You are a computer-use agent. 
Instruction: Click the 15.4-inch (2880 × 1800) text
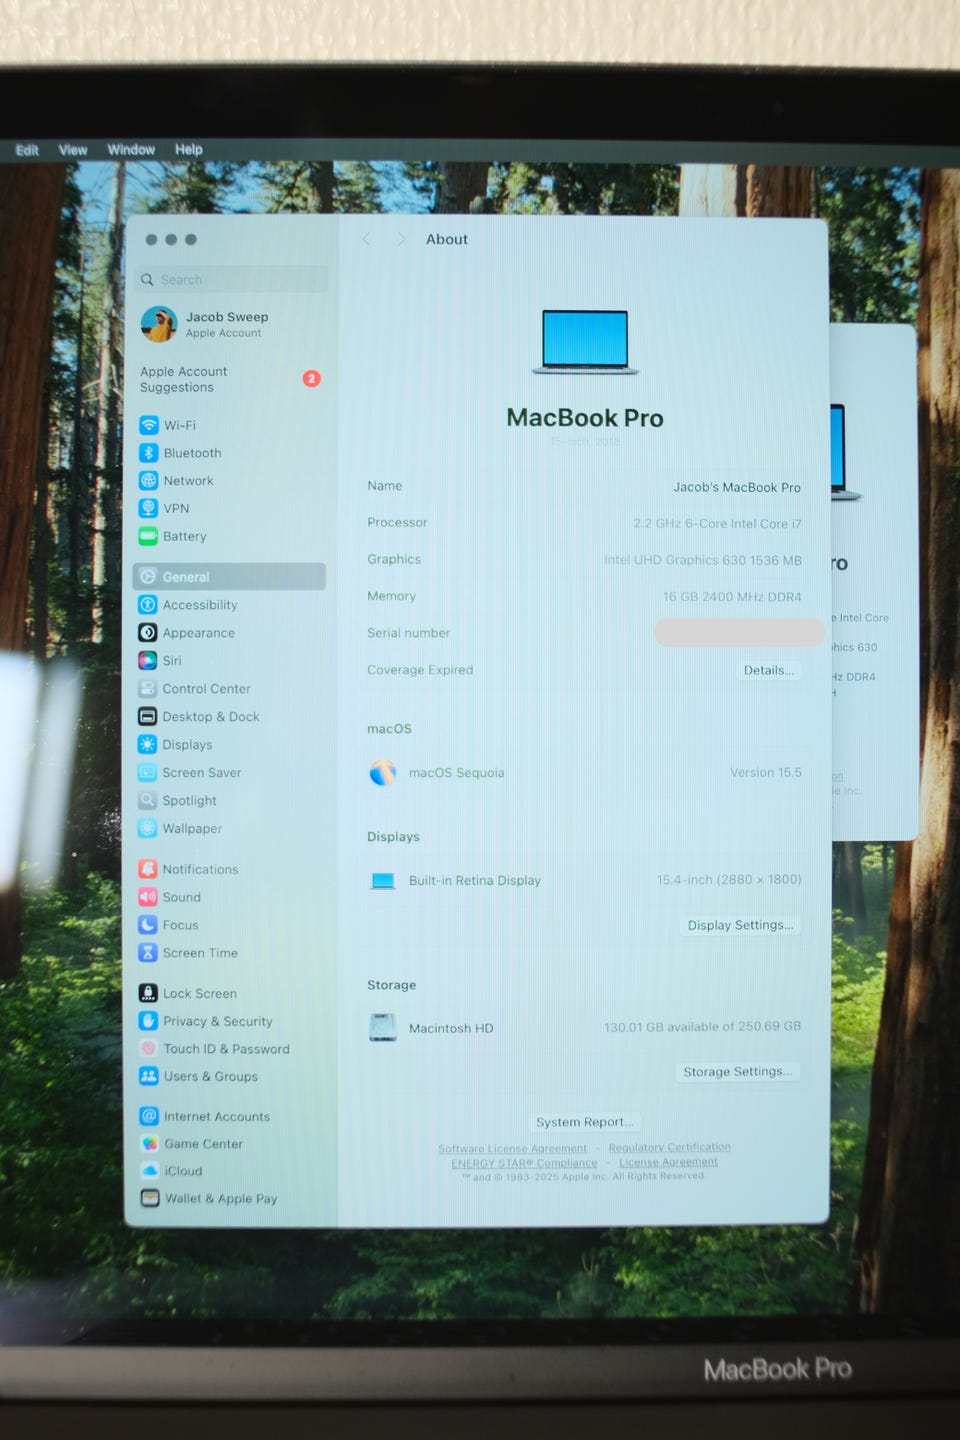[x=729, y=880]
